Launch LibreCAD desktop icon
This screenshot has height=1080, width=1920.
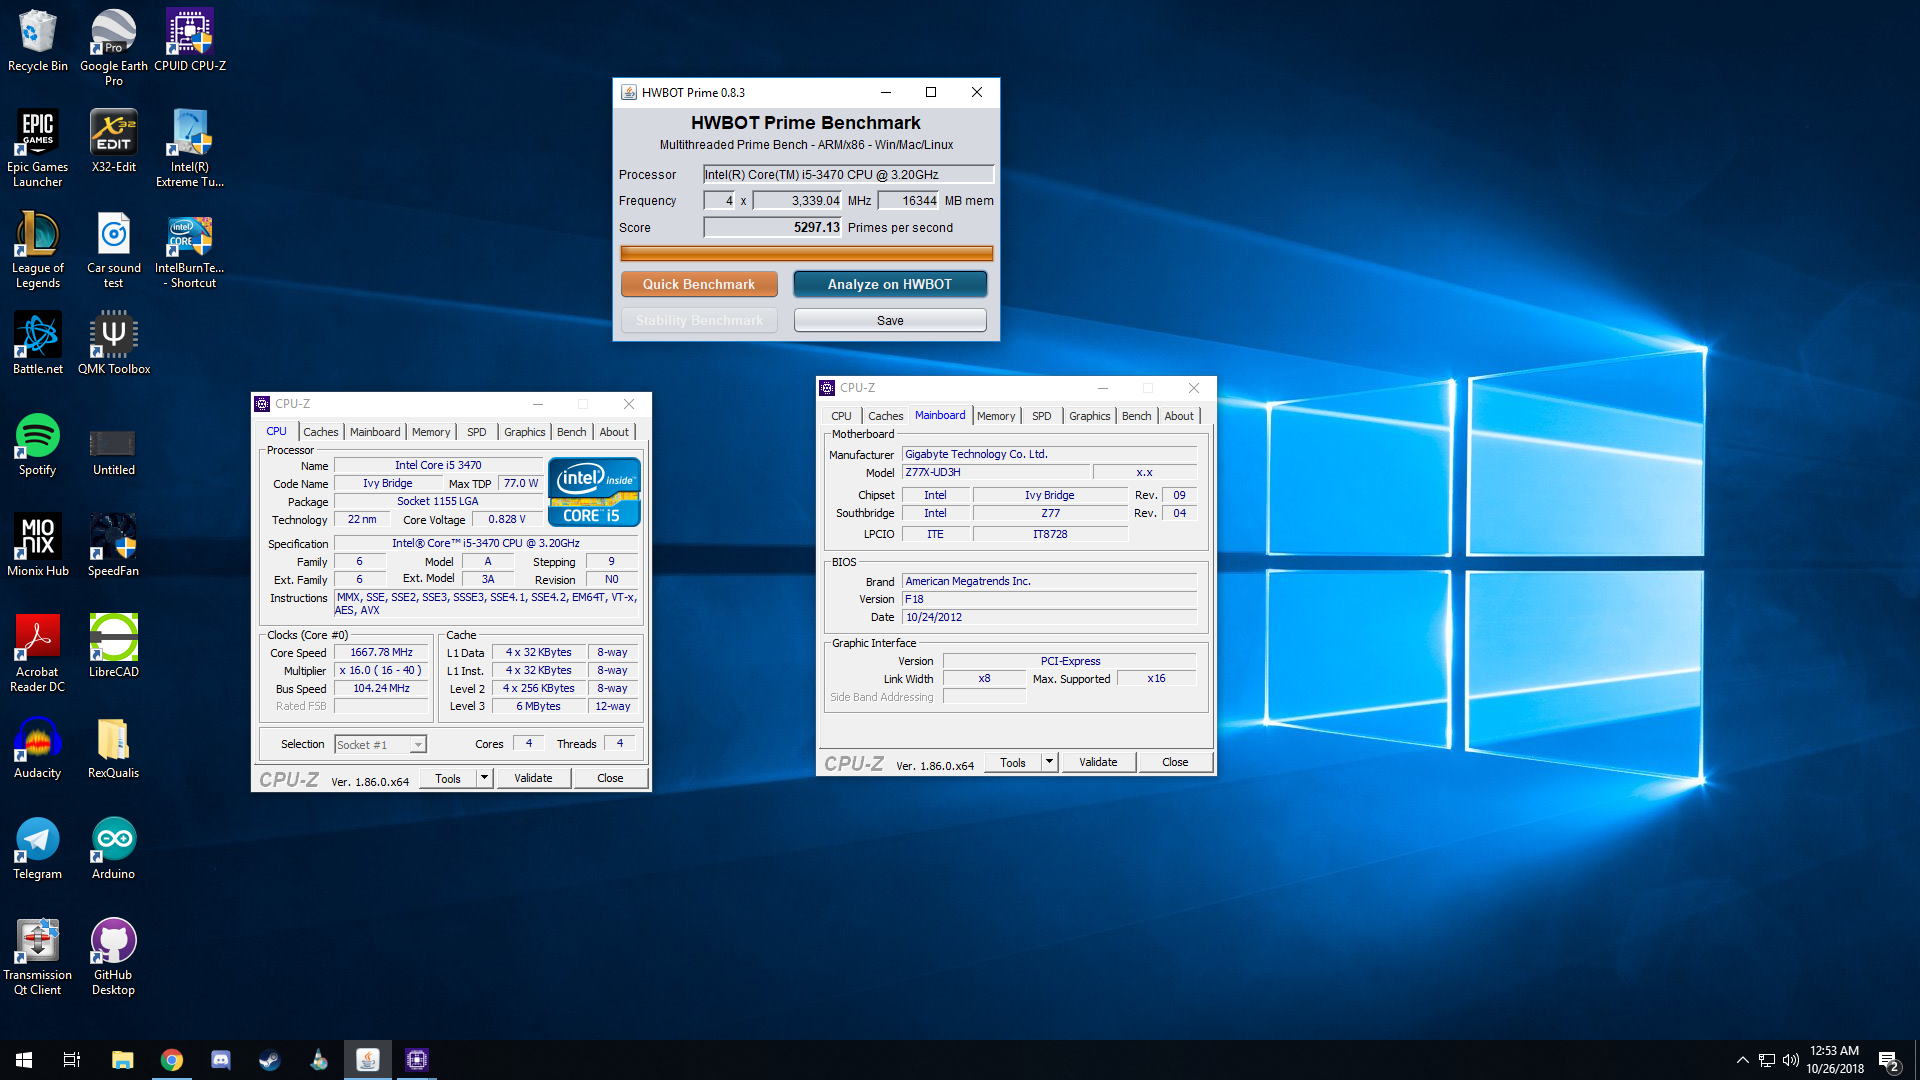pyautogui.click(x=114, y=646)
